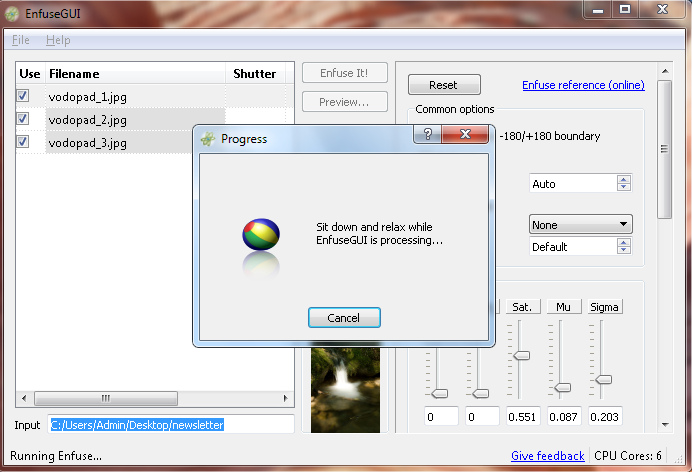This screenshot has height=472, width=692.
Task: Click the file list horizontal scrollbar thumb
Action: pos(106,398)
